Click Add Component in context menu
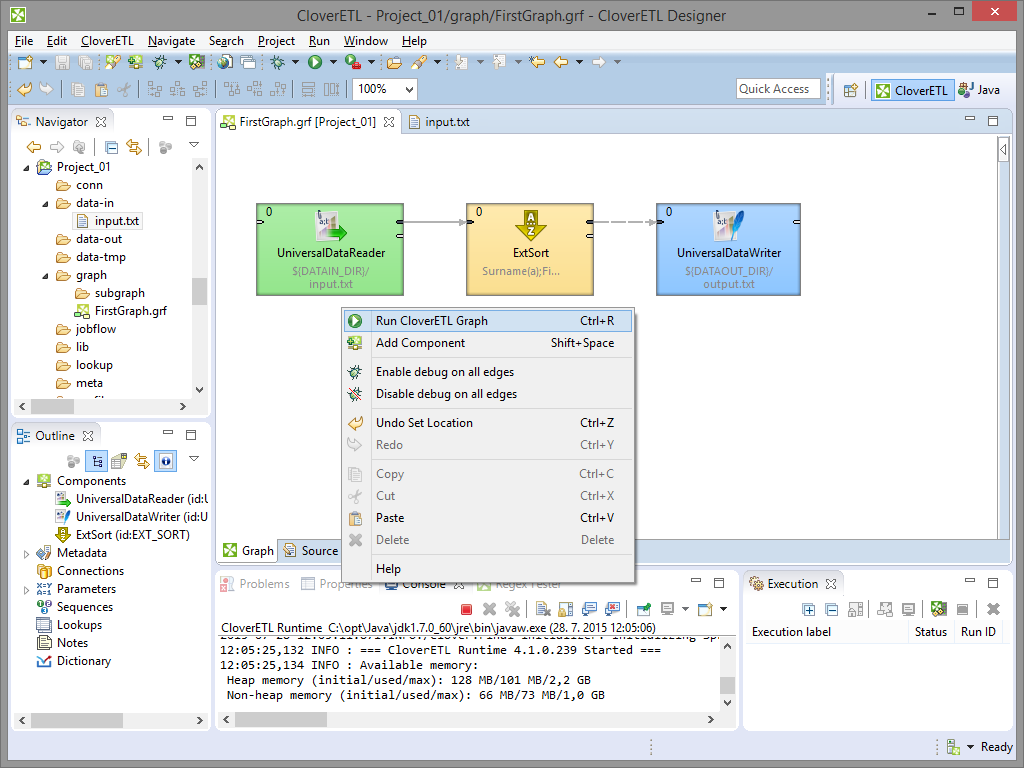This screenshot has height=768, width=1024. click(x=420, y=343)
